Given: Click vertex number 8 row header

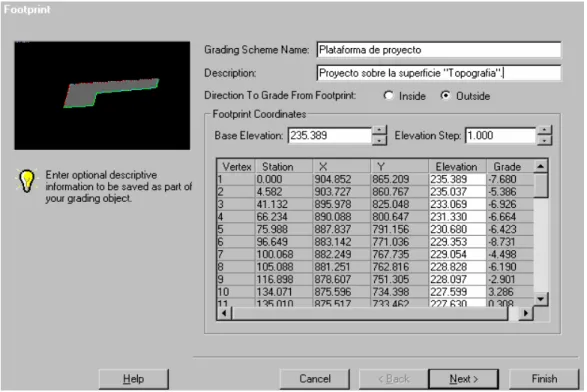Looking at the screenshot, I should tap(237, 267).
